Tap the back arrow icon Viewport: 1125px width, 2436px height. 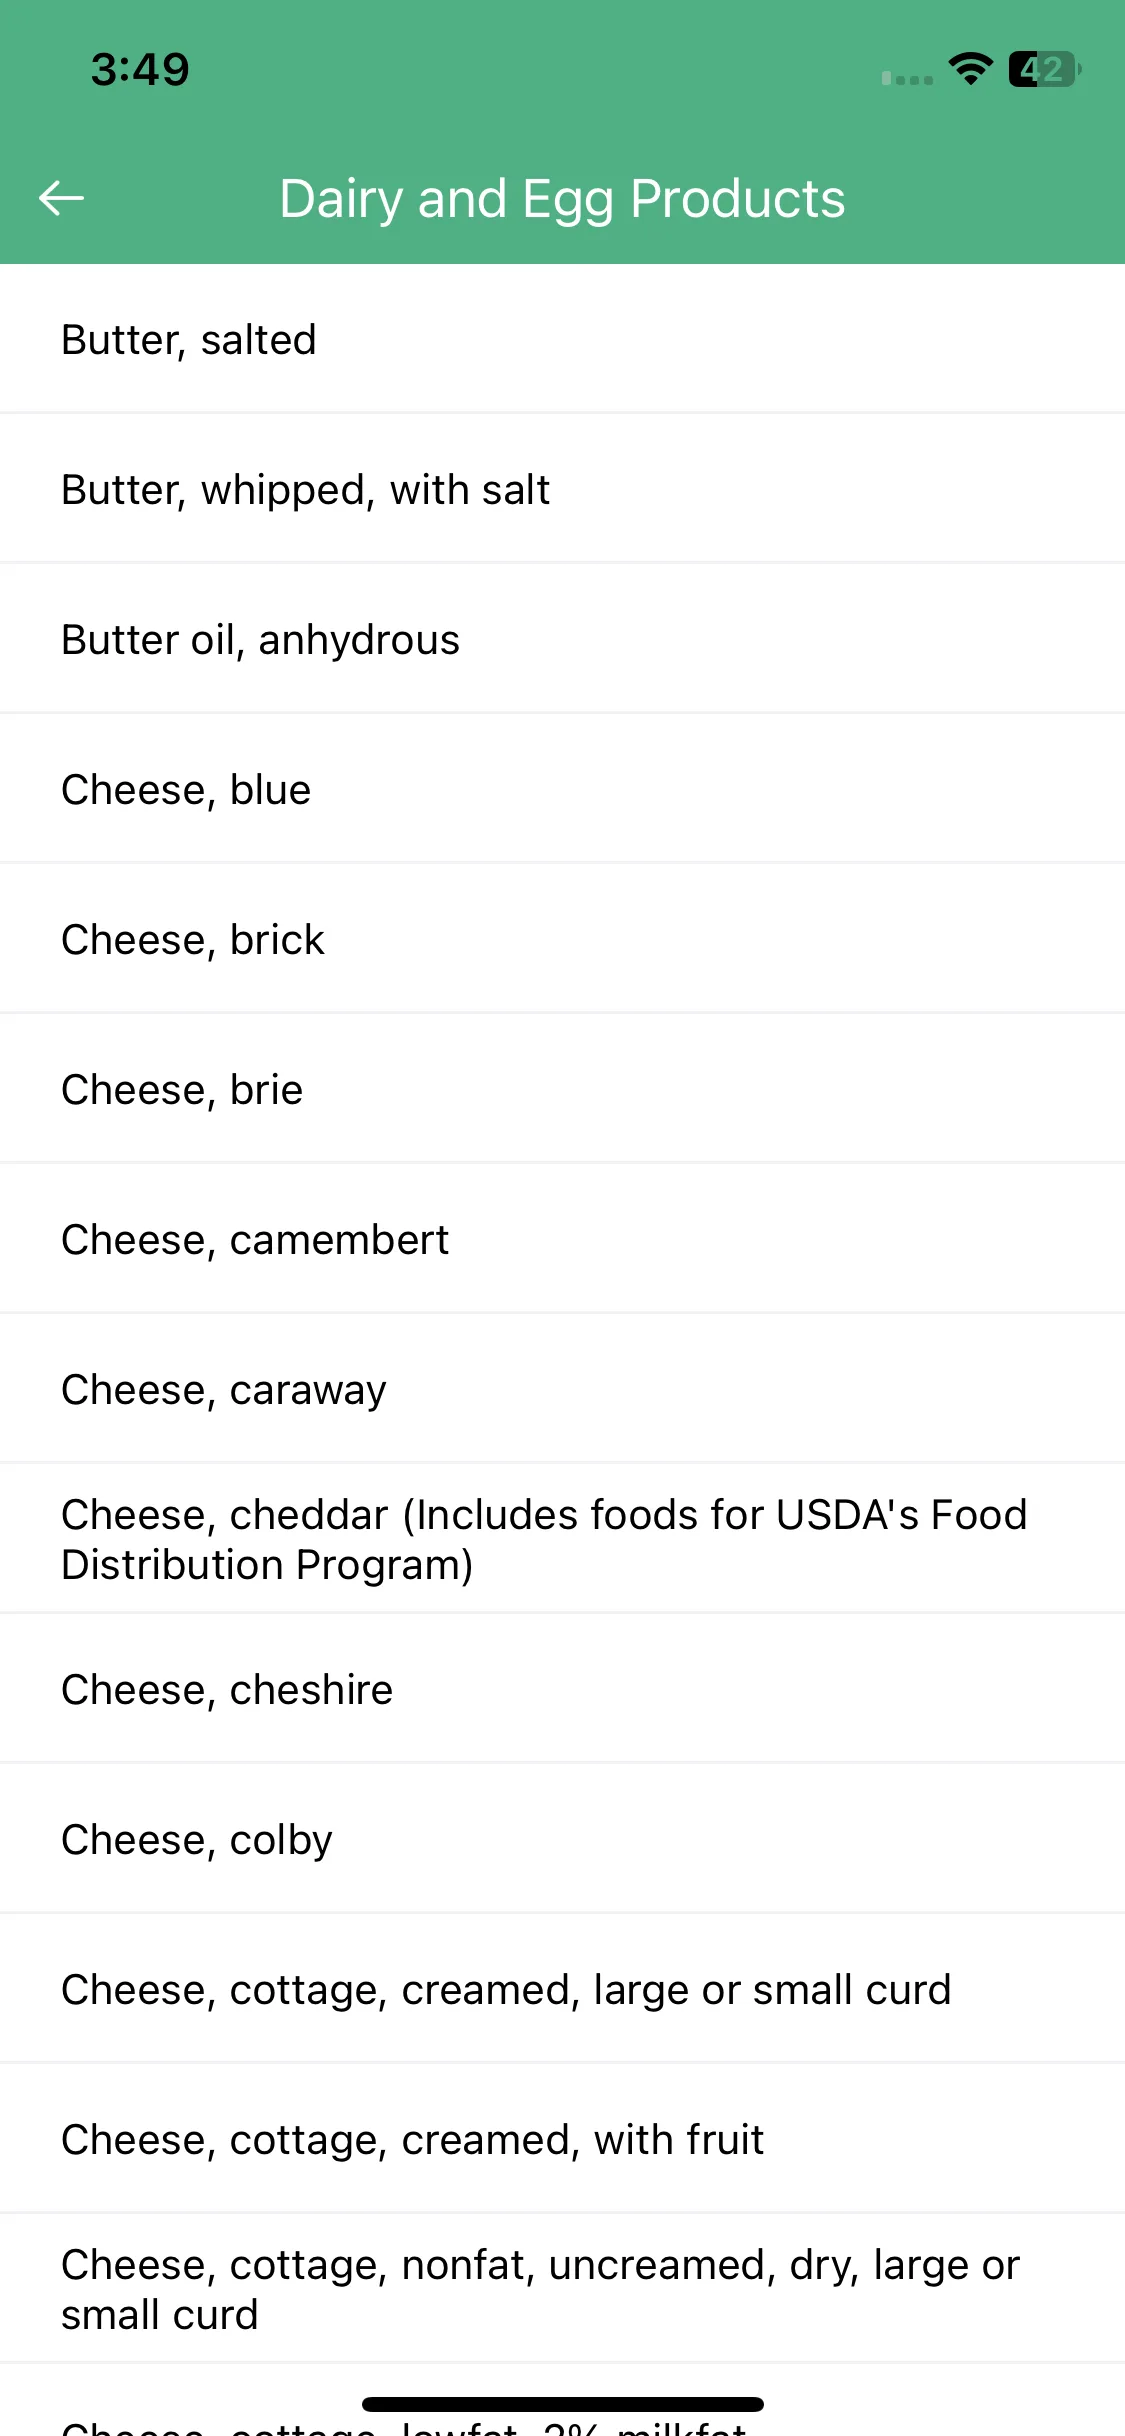tap(61, 198)
